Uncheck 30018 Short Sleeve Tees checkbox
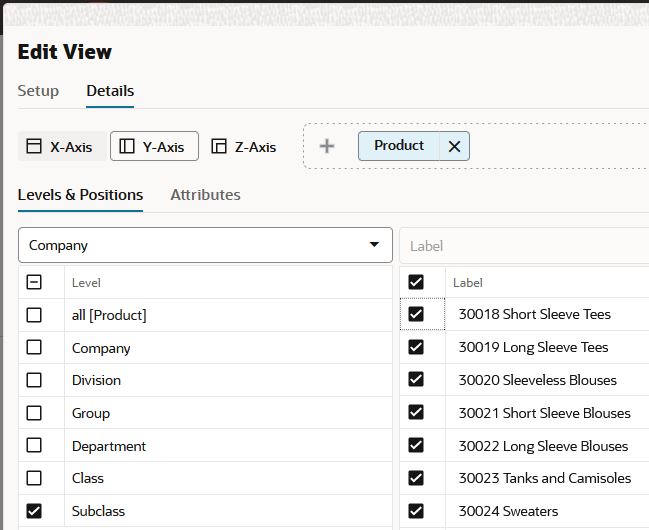The image size is (649, 530). coord(416,314)
